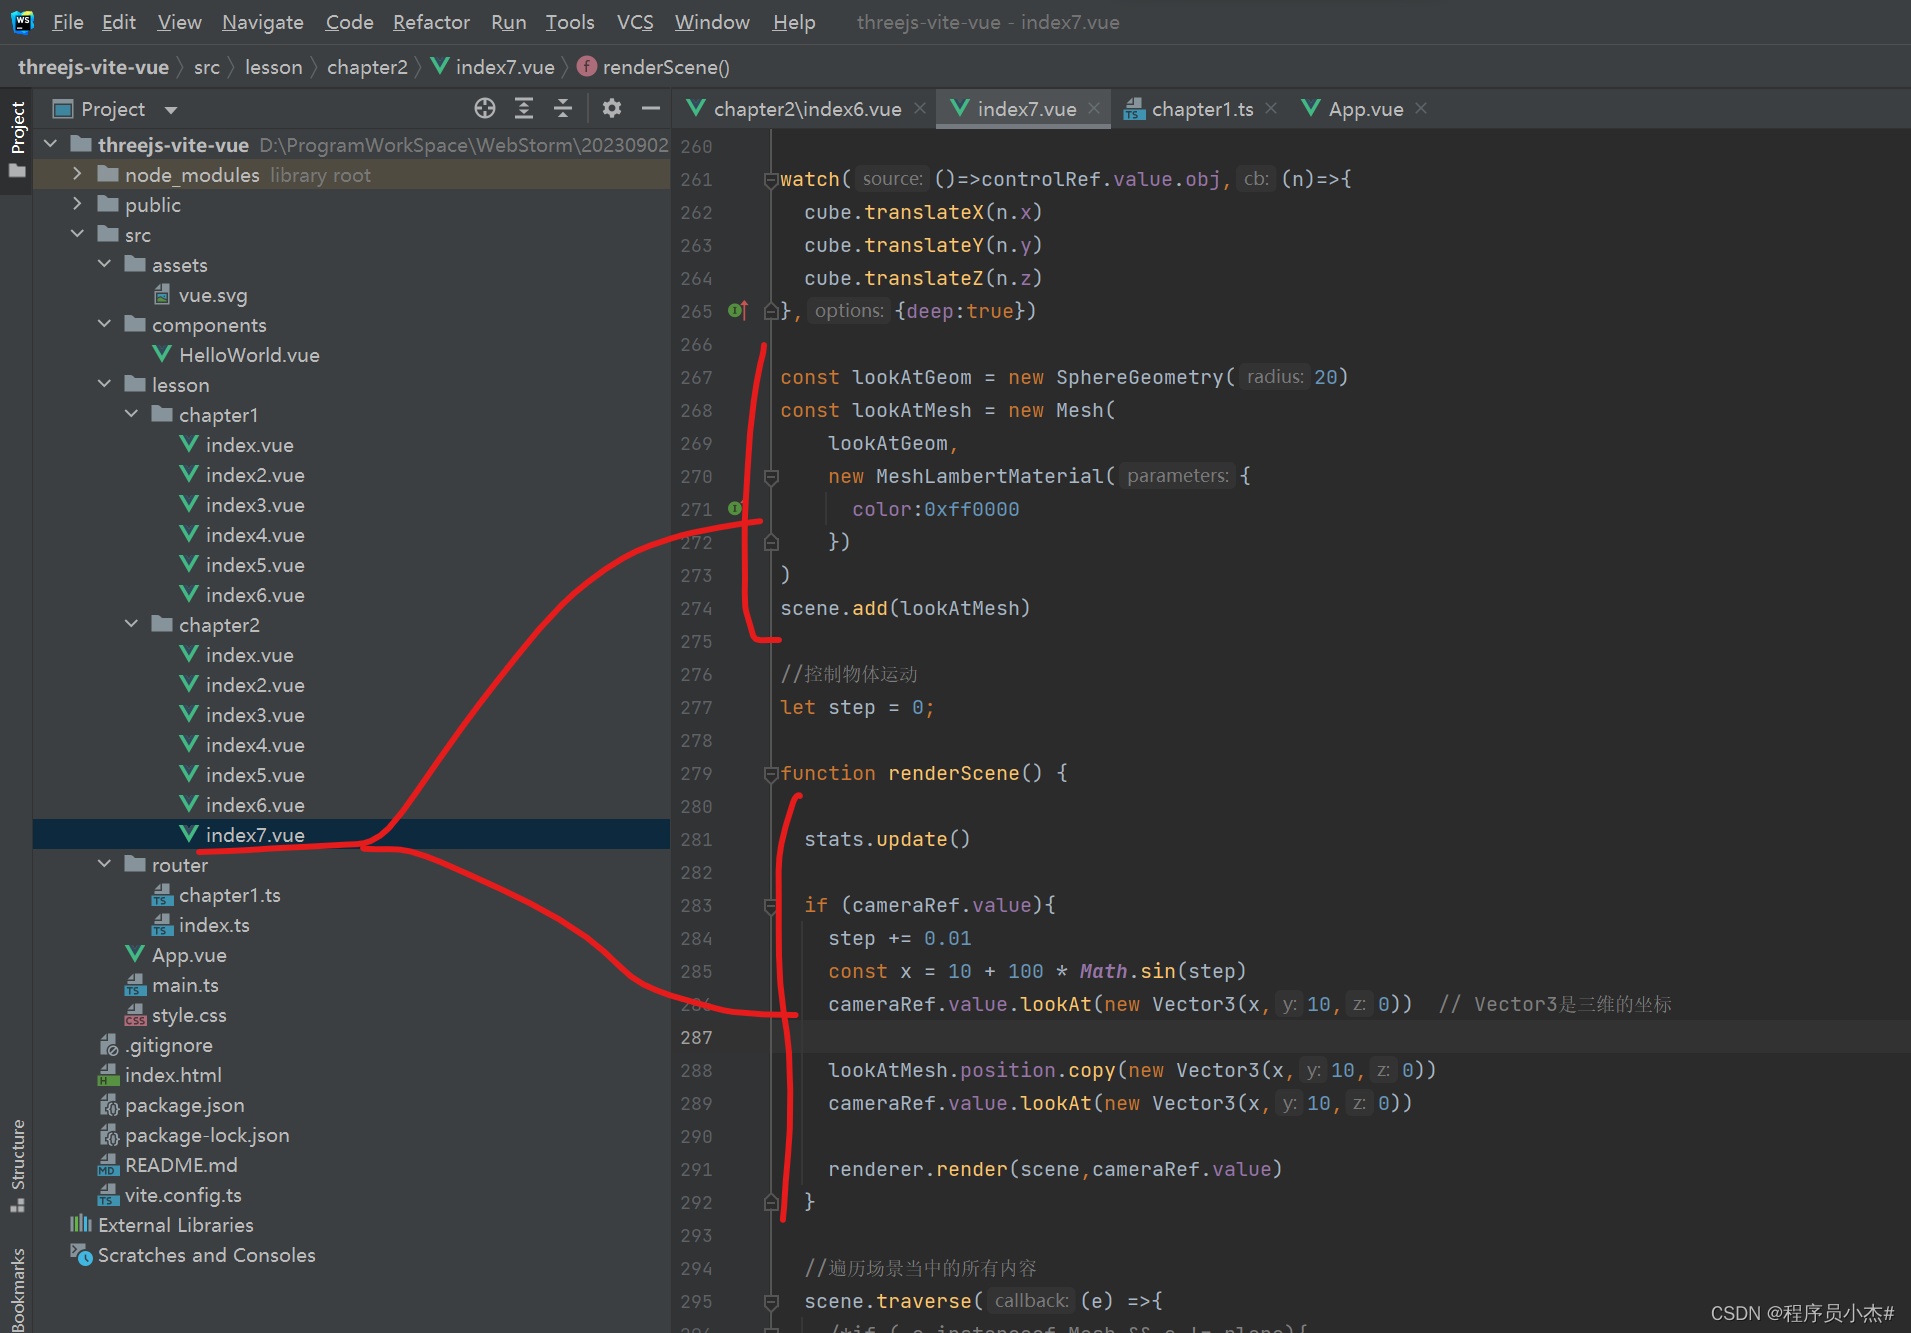The height and width of the screenshot is (1333, 1911).
Task: Open Project panel settings gear
Action: tap(612, 108)
